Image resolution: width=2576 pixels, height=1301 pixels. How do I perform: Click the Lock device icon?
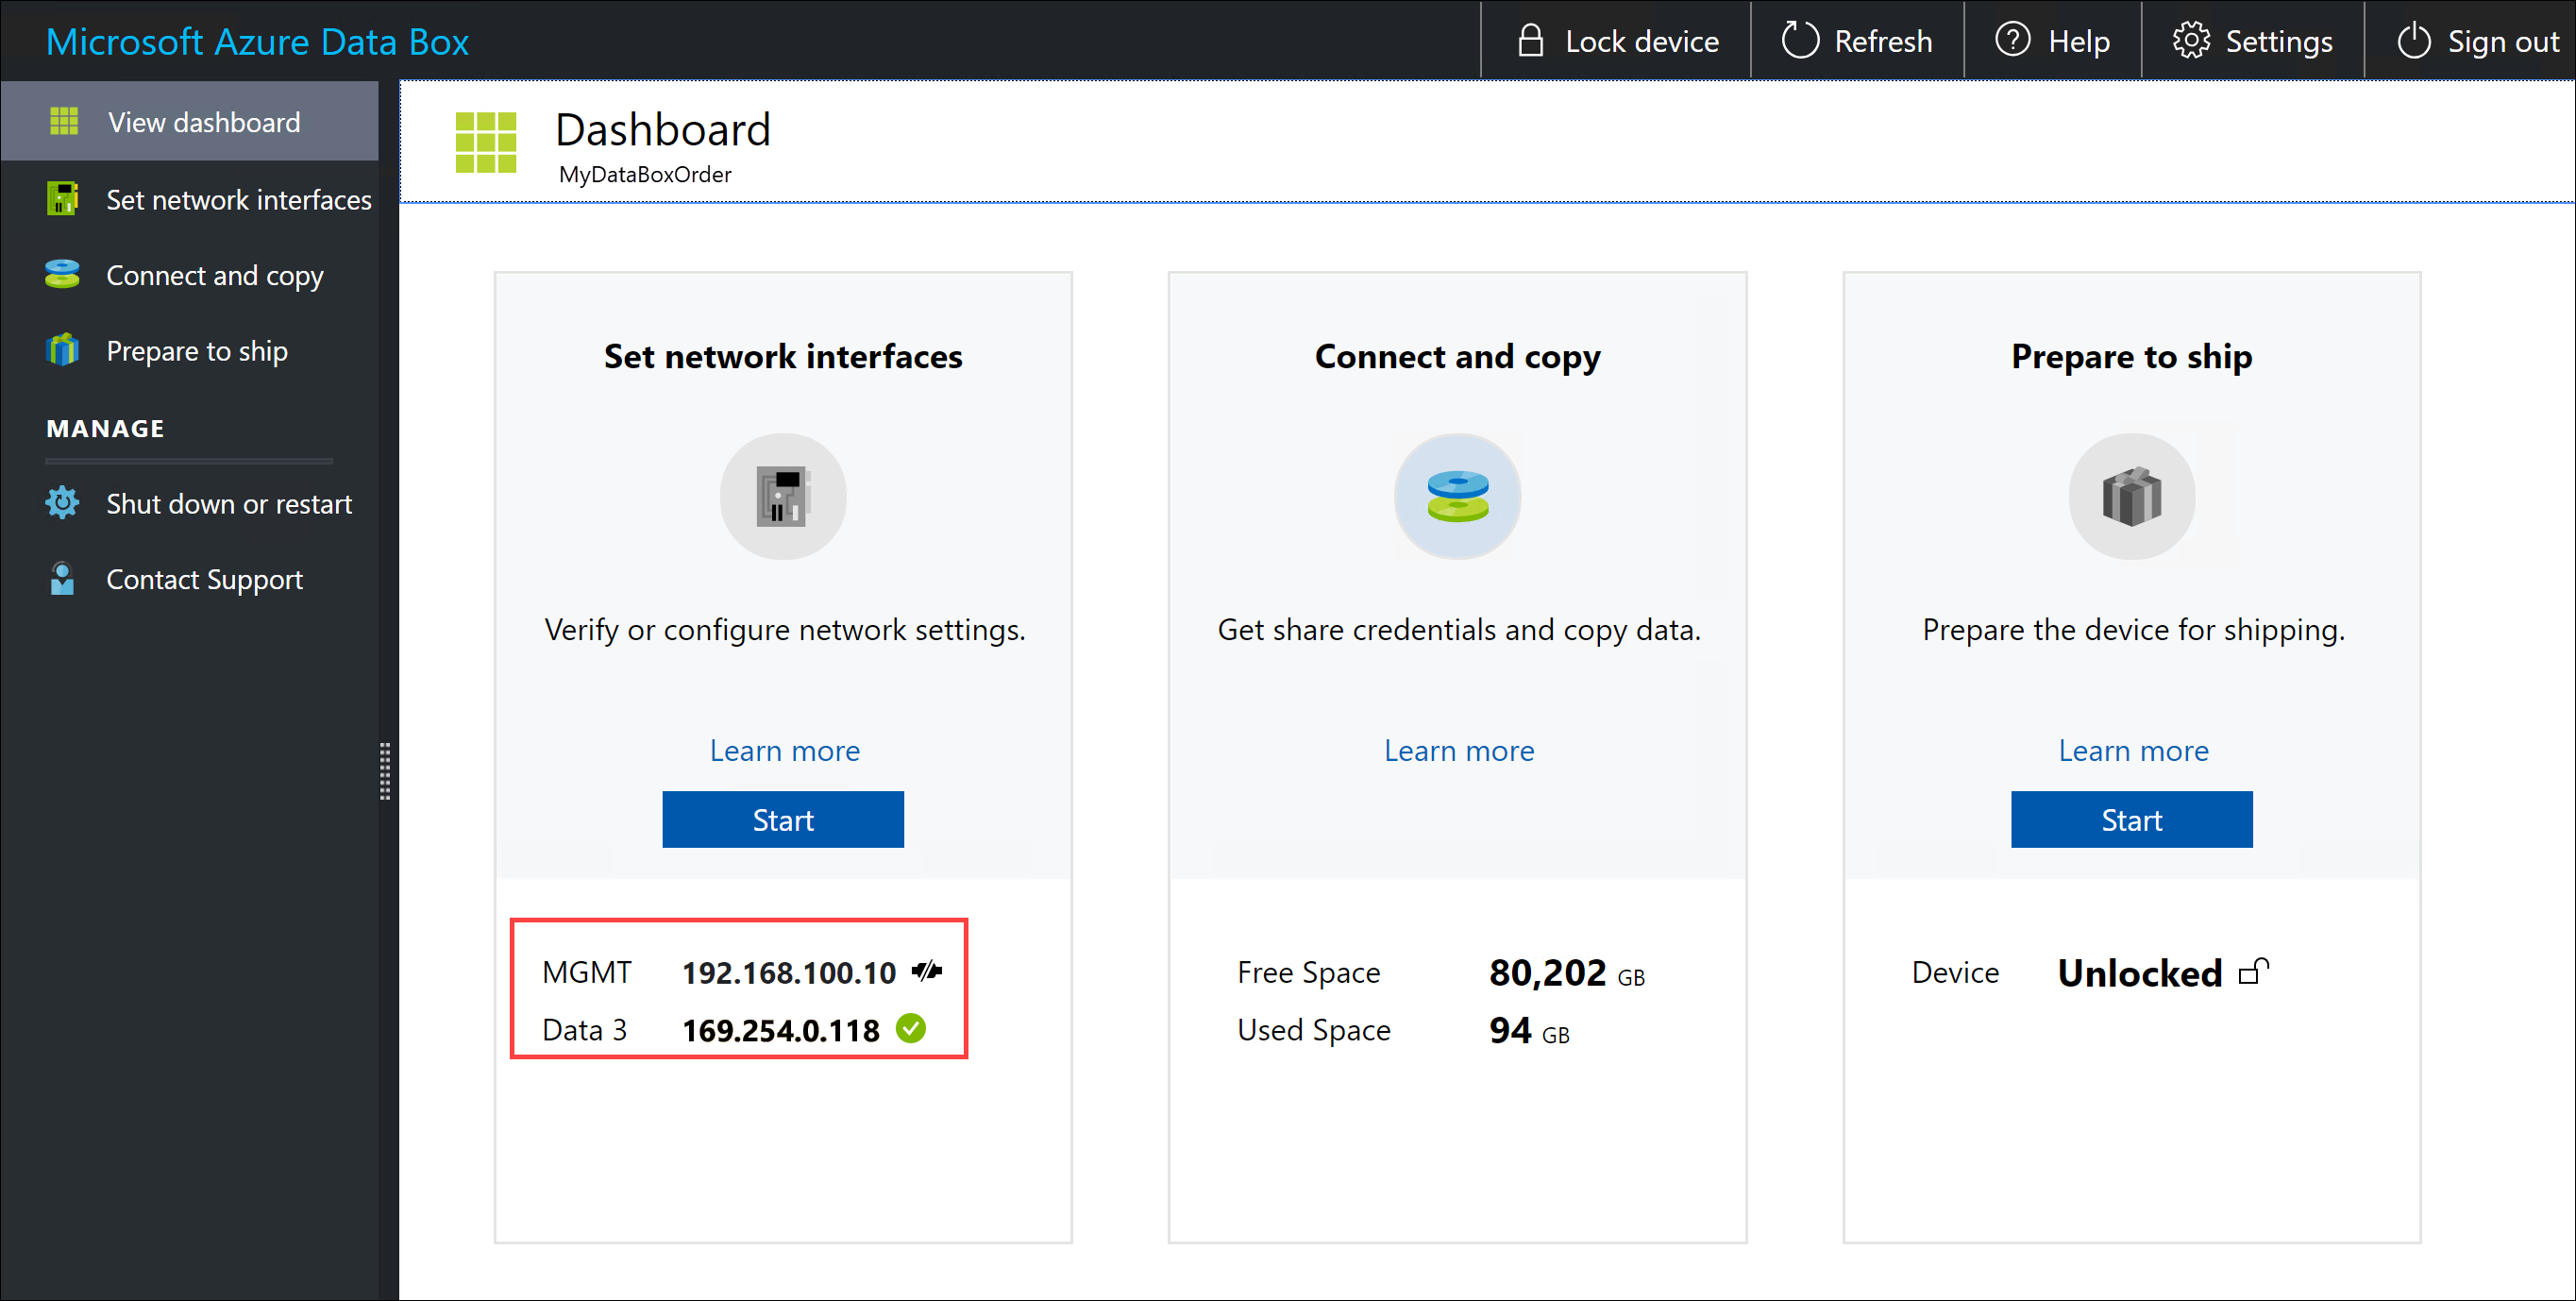tap(1527, 38)
